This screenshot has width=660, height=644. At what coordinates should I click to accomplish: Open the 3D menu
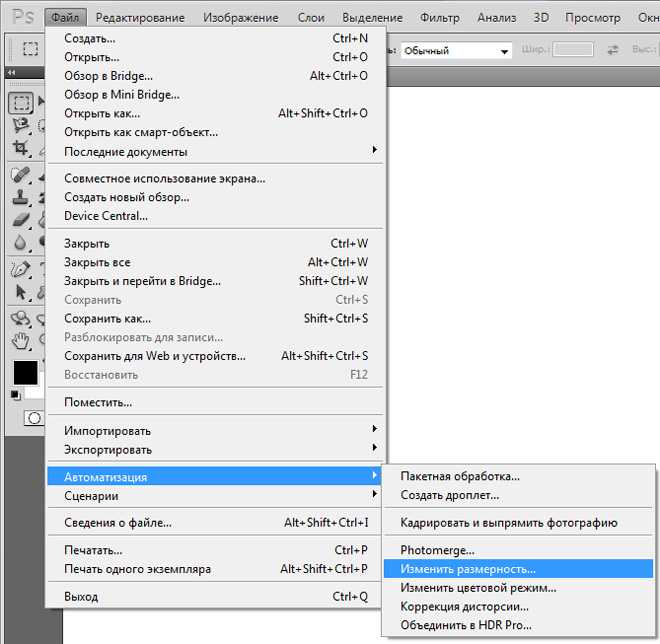pyautogui.click(x=541, y=18)
